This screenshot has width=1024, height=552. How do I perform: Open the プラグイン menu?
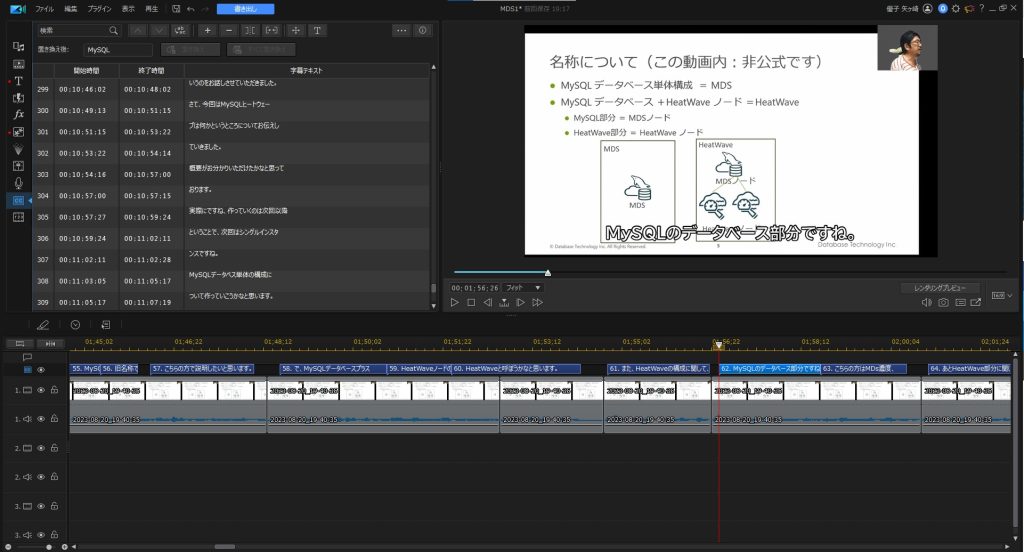coord(99,9)
